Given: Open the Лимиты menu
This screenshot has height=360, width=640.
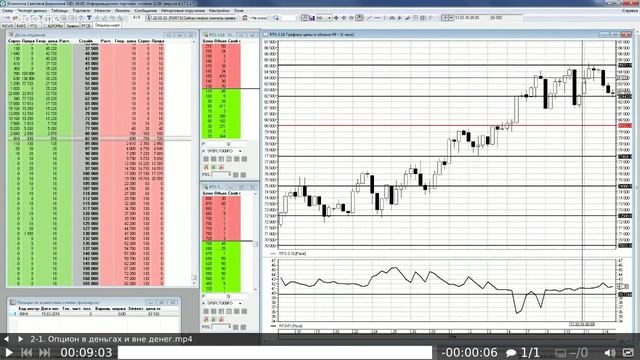Looking at the screenshot, I should [x=122, y=11].
